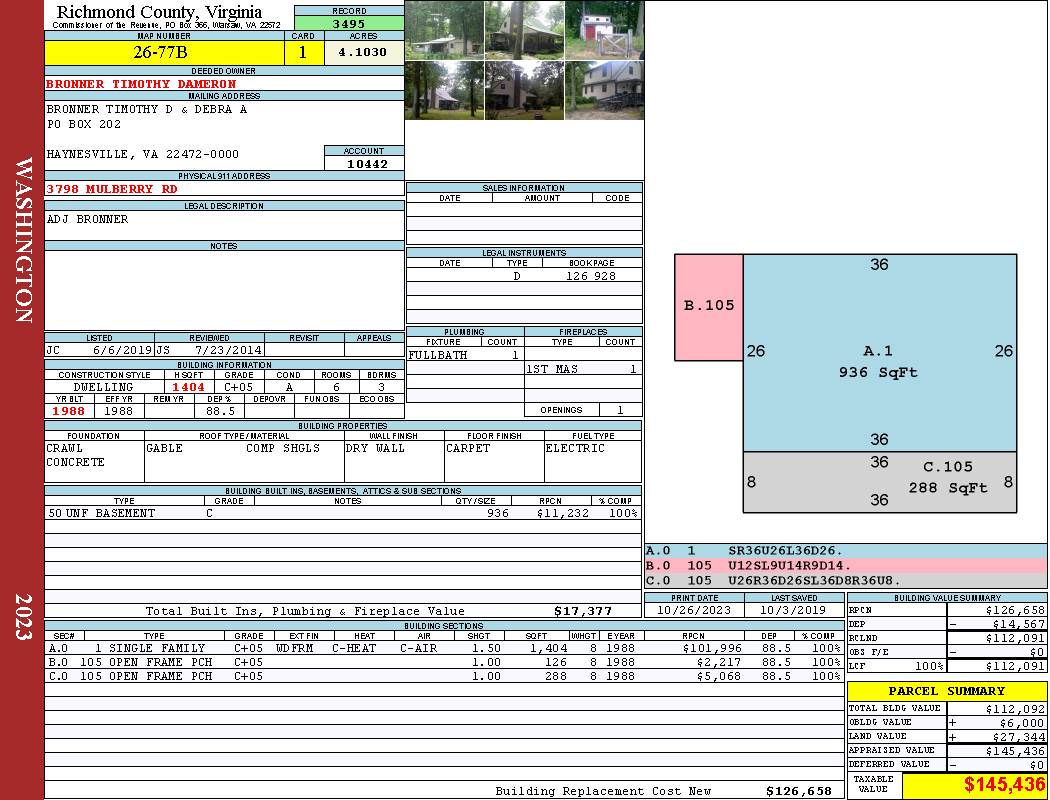This screenshot has width=1050, height=800.
Task: Open the photo of shed with red door
Action: [604, 30]
